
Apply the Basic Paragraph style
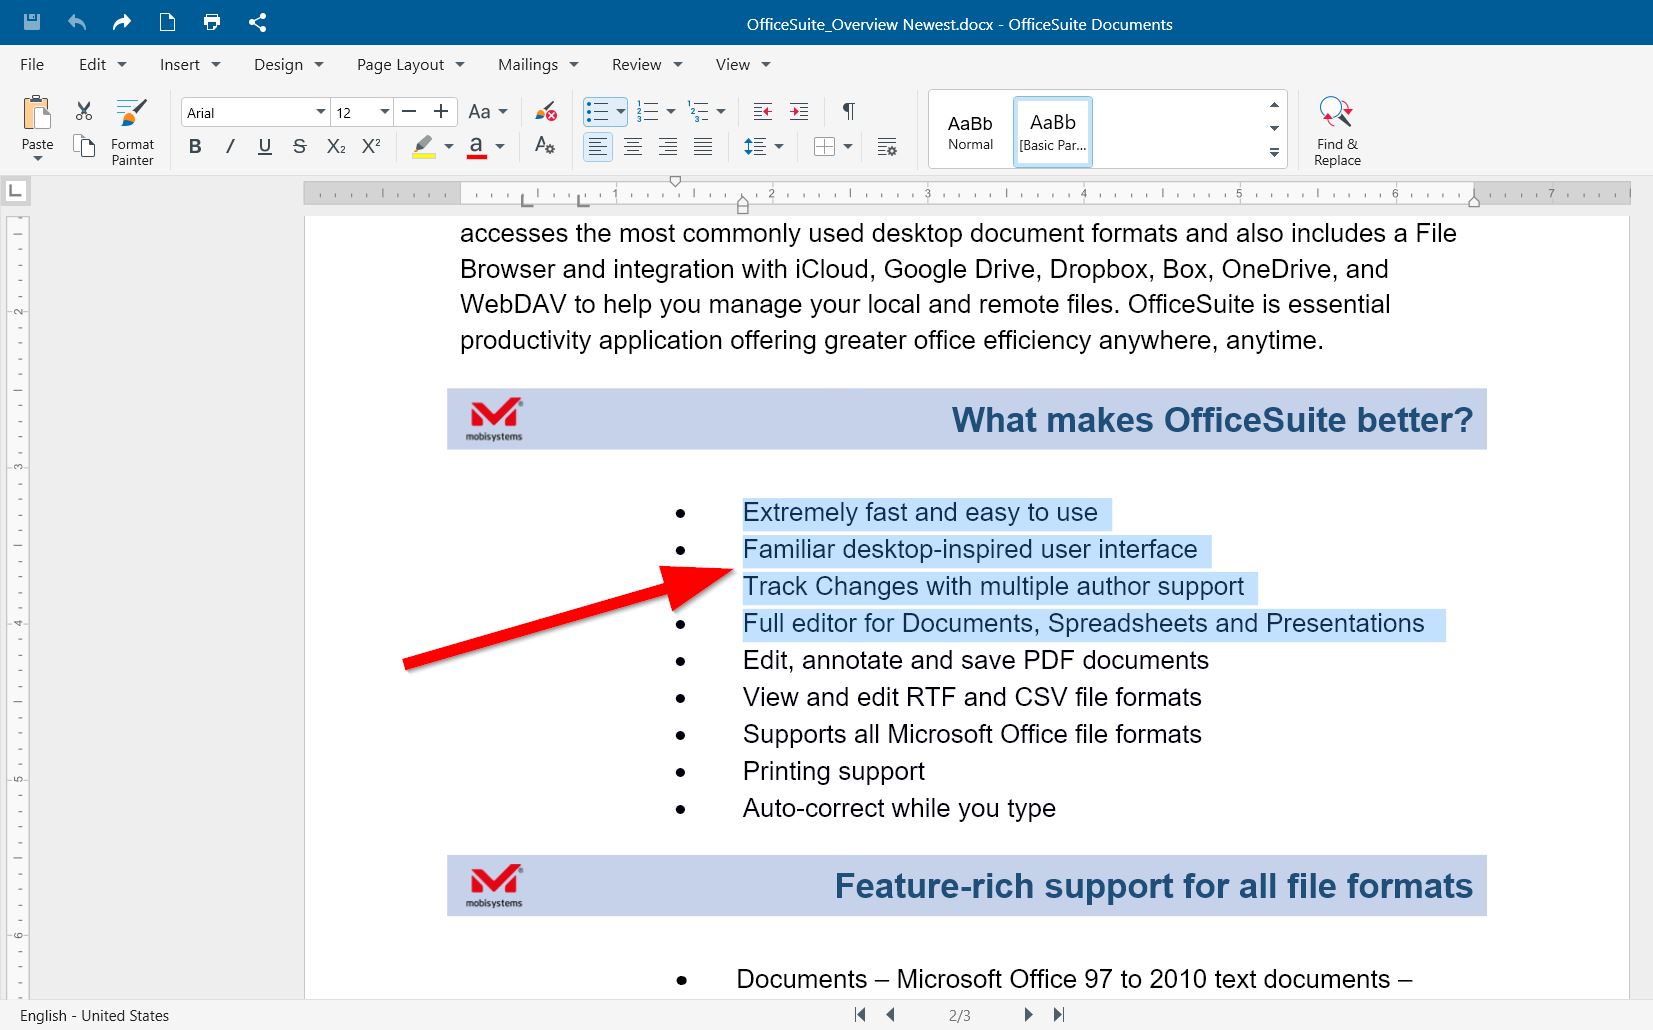[x=1052, y=131]
